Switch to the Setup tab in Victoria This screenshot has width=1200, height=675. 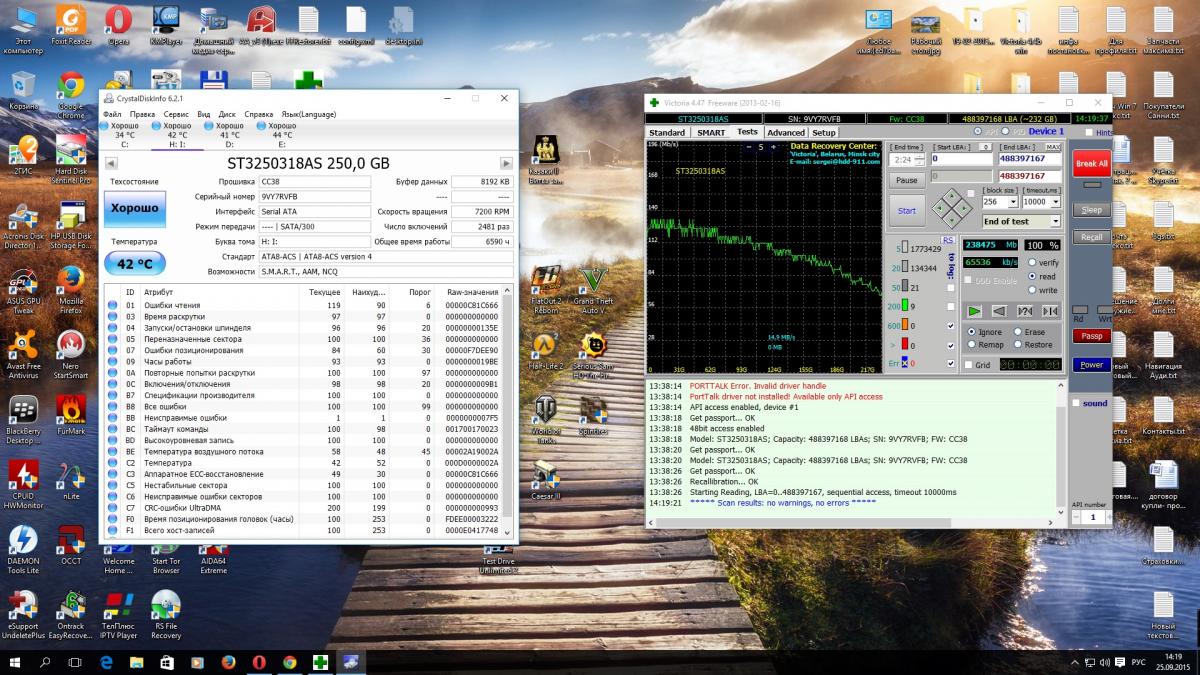pos(823,132)
